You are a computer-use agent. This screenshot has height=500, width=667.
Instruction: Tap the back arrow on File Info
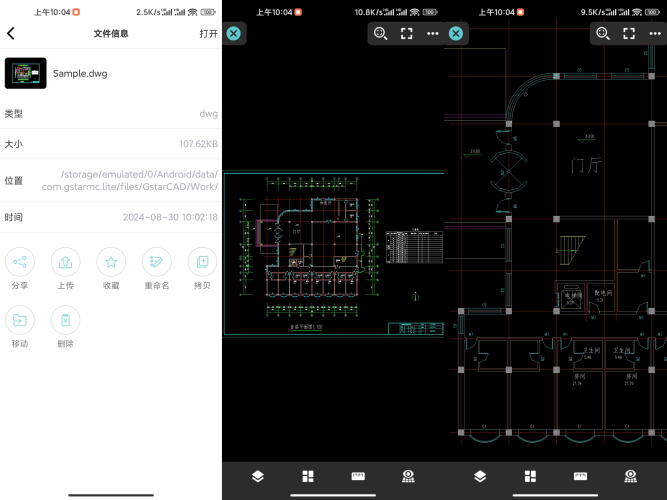point(11,33)
